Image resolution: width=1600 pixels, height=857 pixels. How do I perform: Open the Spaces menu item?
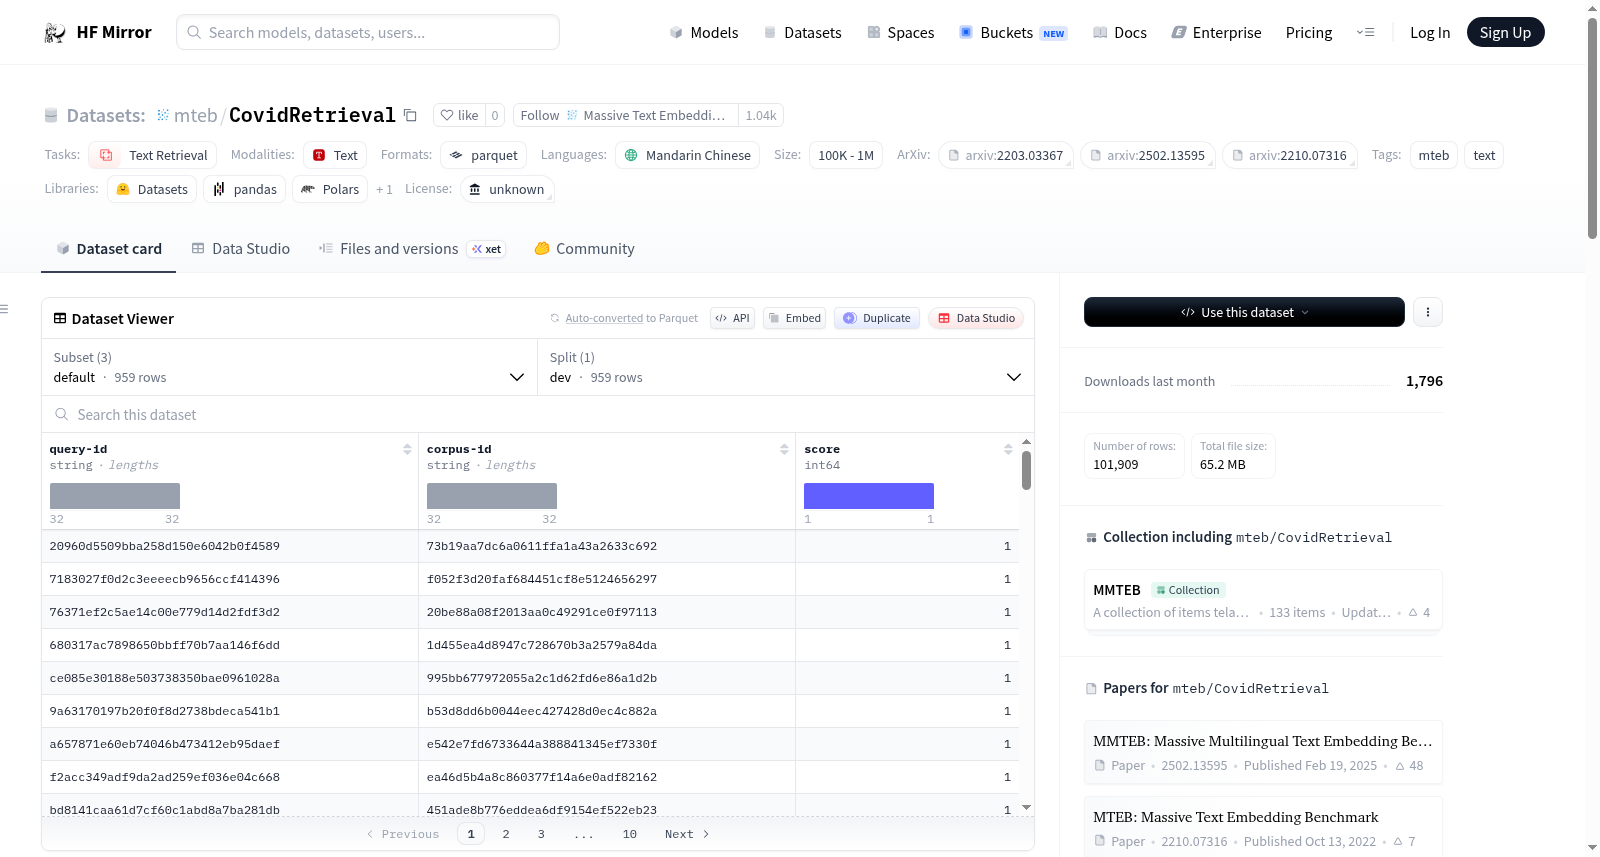[x=901, y=33]
